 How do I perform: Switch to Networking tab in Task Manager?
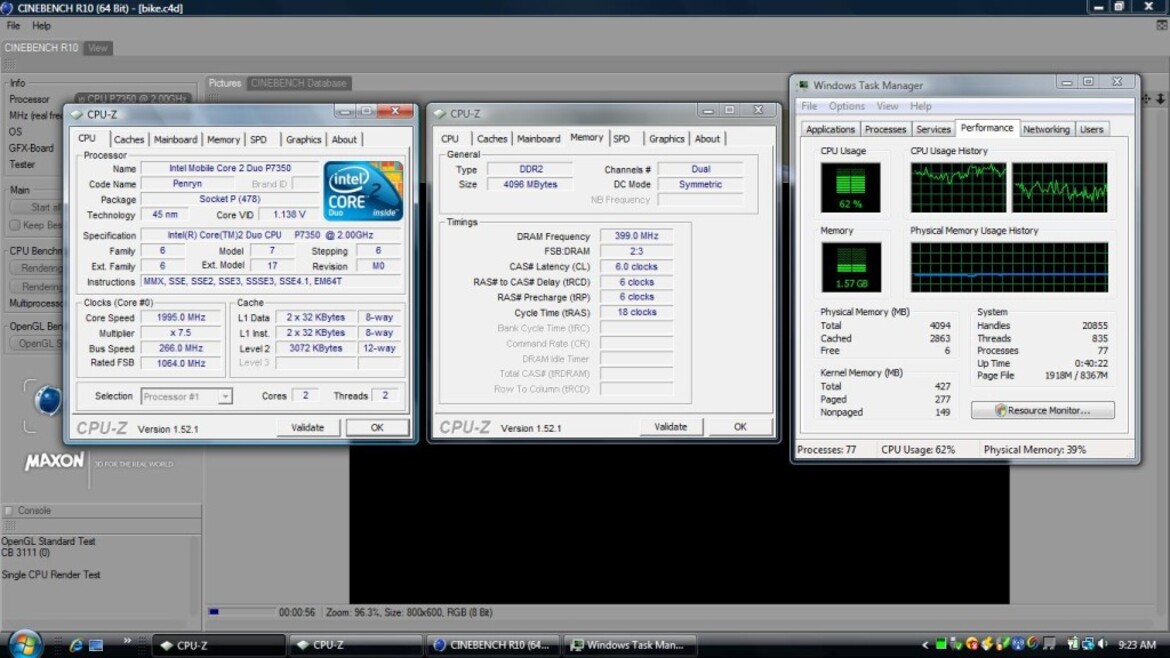point(1046,129)
